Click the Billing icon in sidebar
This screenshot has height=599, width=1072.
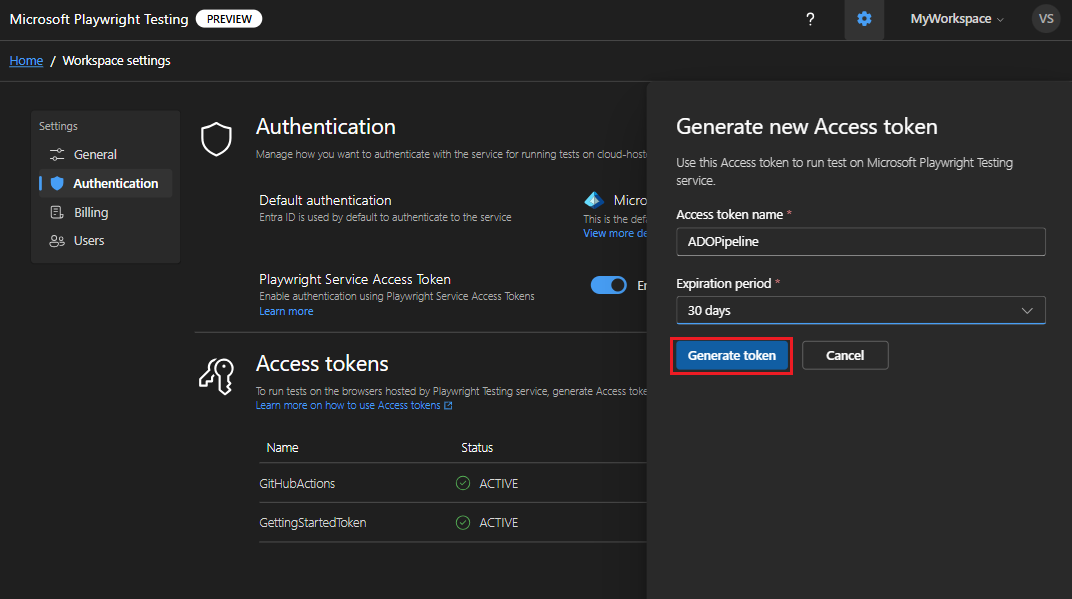click(x=57, y=213)
